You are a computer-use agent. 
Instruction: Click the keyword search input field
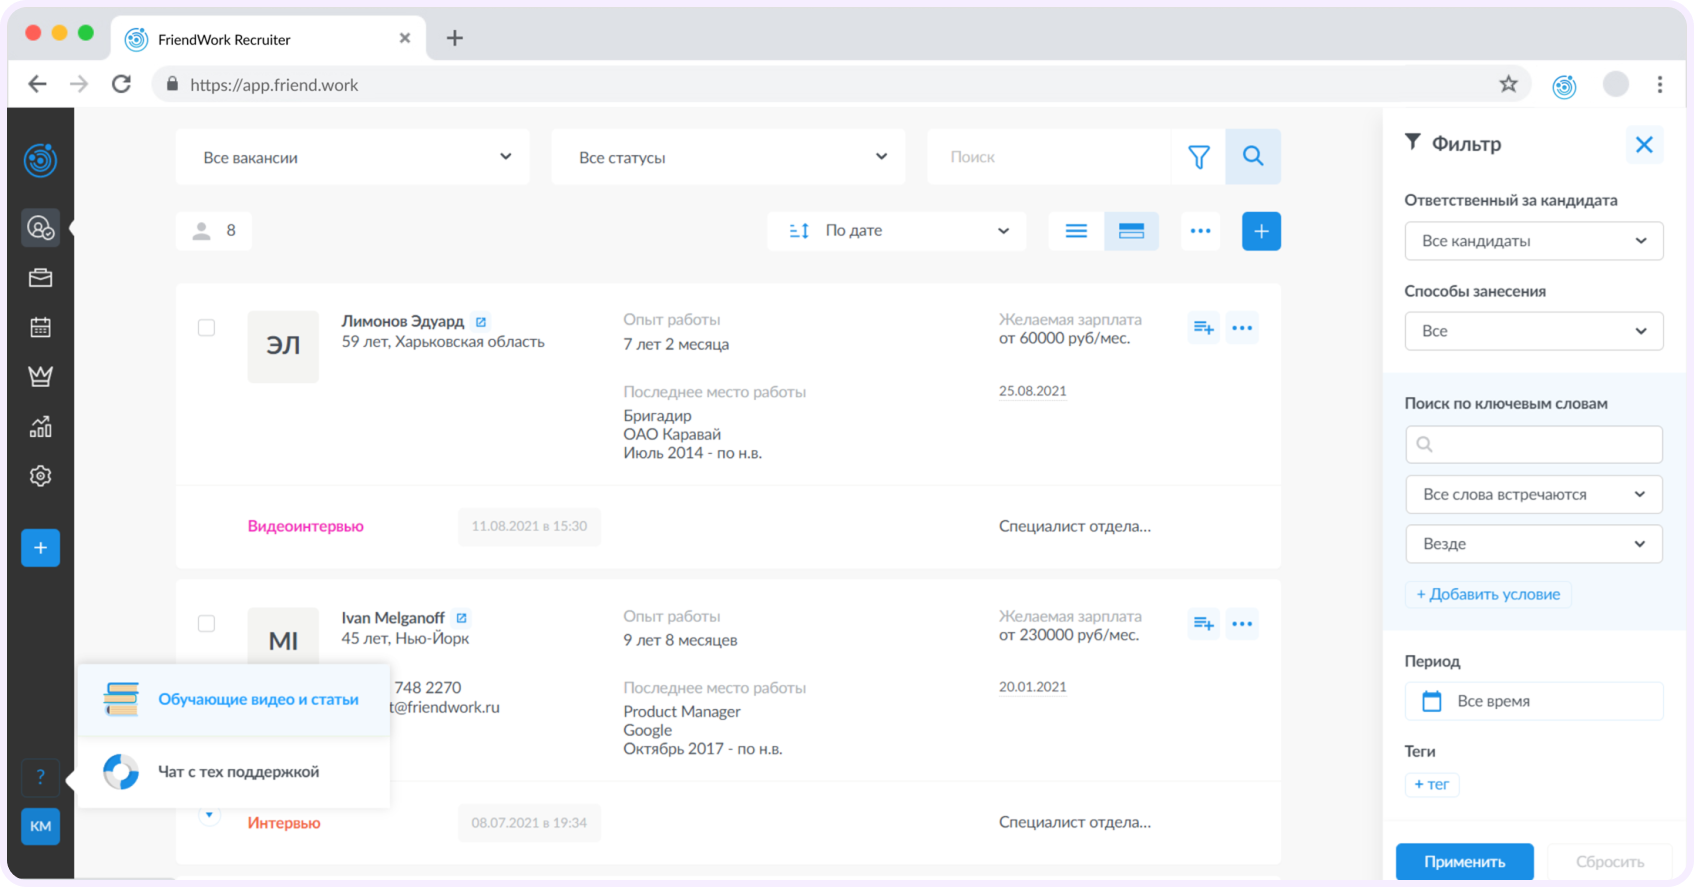[1534, 444]
